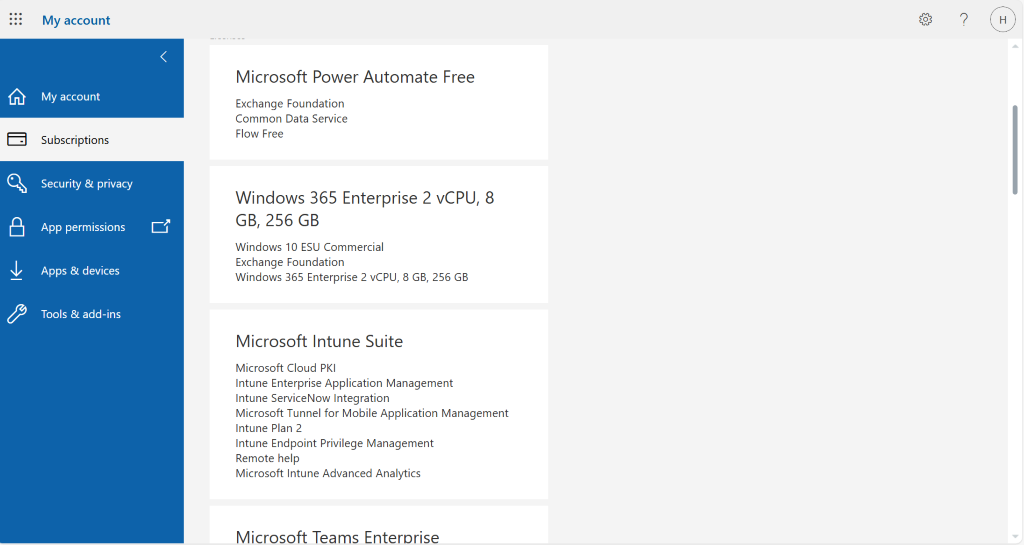The width and height of the screenshot is (1024, 545).
Task: Click the small Windows 365 Enterprise service line
Action: click(x=351, y=277)
